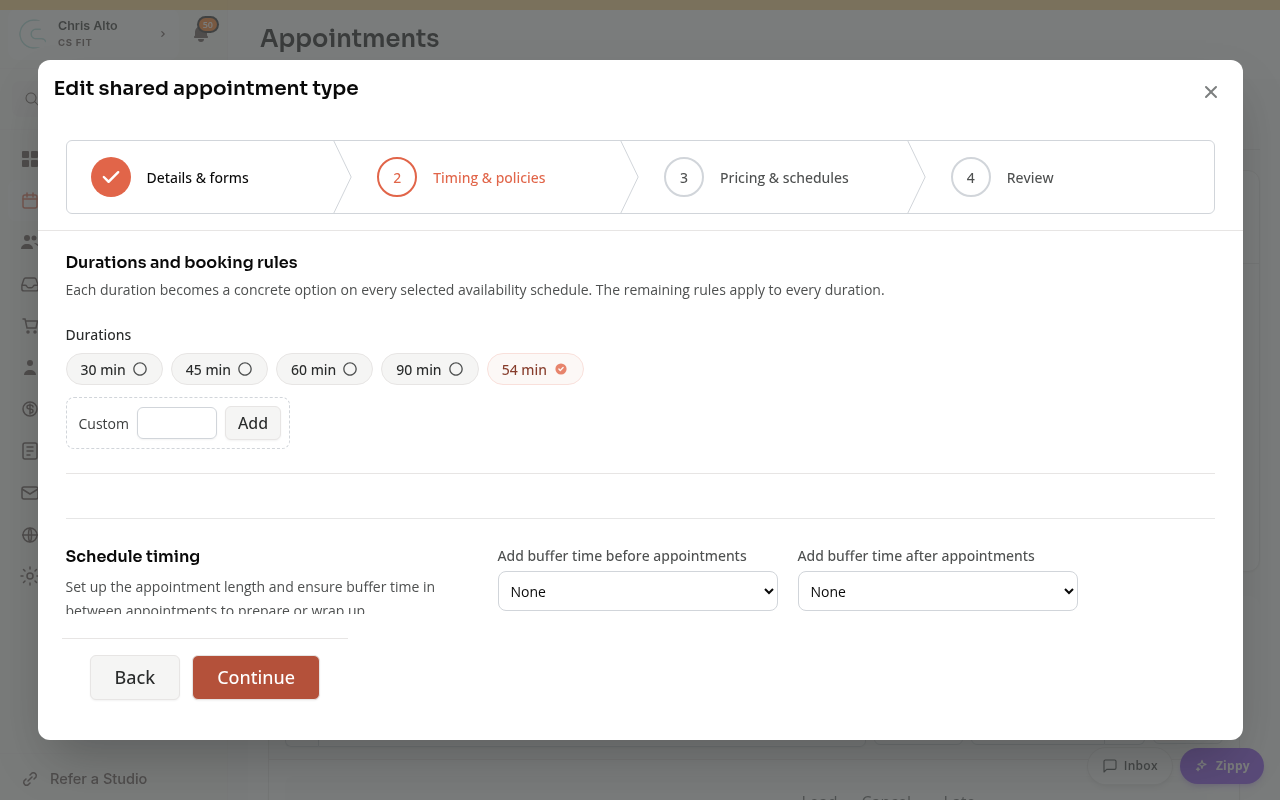Open the Review step
Image resolution: width=1280 pixels, height=800 pixels.
point(1060,177)
